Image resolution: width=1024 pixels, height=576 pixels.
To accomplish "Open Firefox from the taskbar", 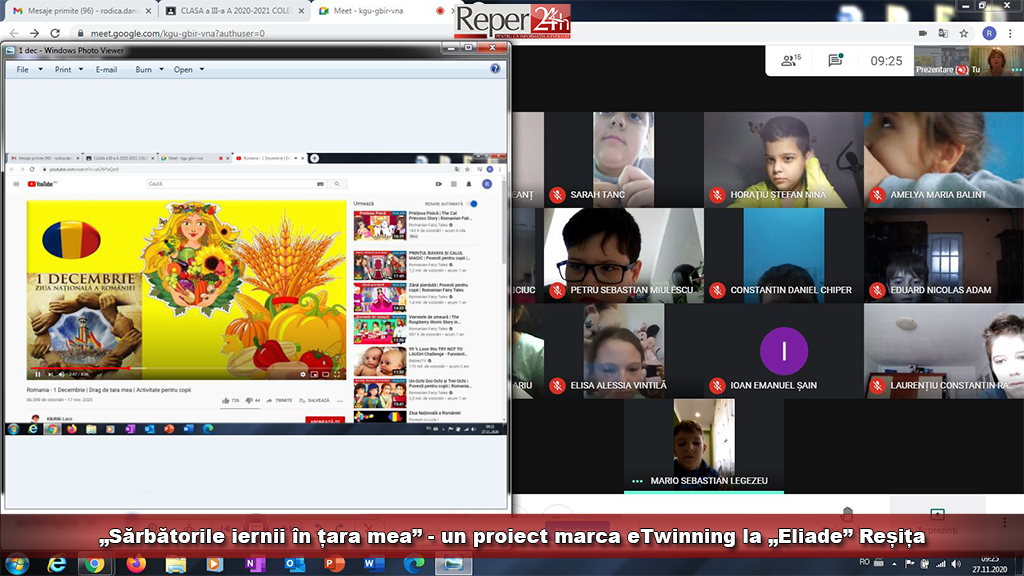I will point(136,564).
